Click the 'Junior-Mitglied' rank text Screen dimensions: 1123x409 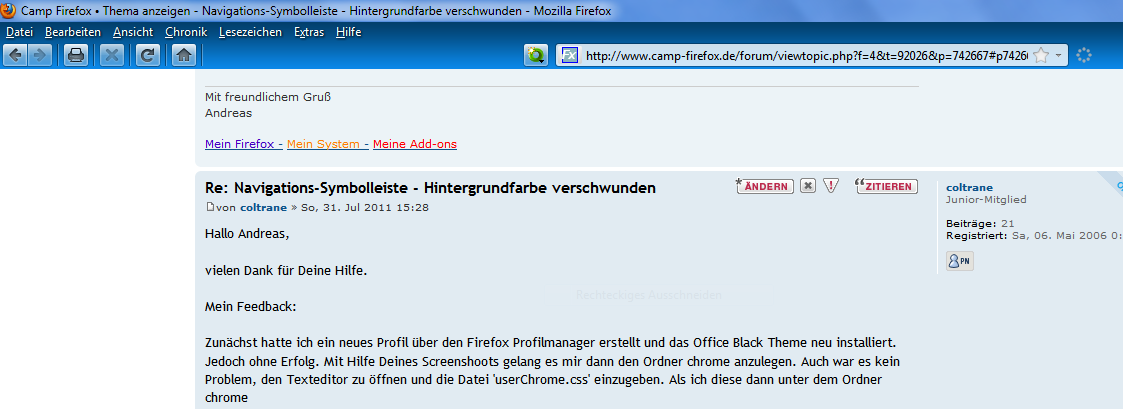point(985,200)
